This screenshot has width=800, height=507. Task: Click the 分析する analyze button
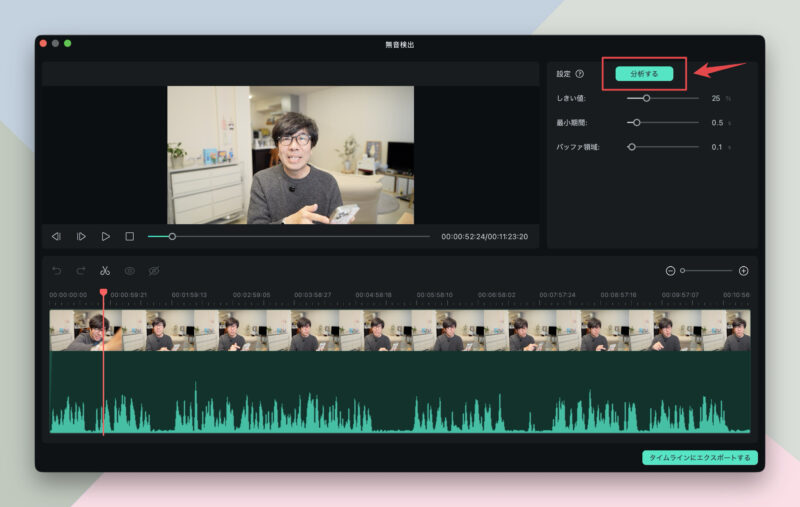pos(644,74)
